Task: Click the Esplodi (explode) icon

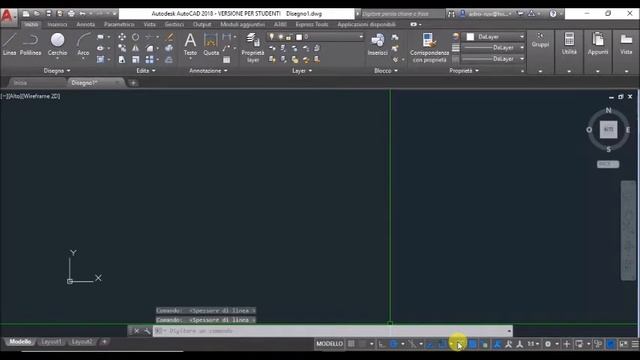Action: click(x=169, y=48)
